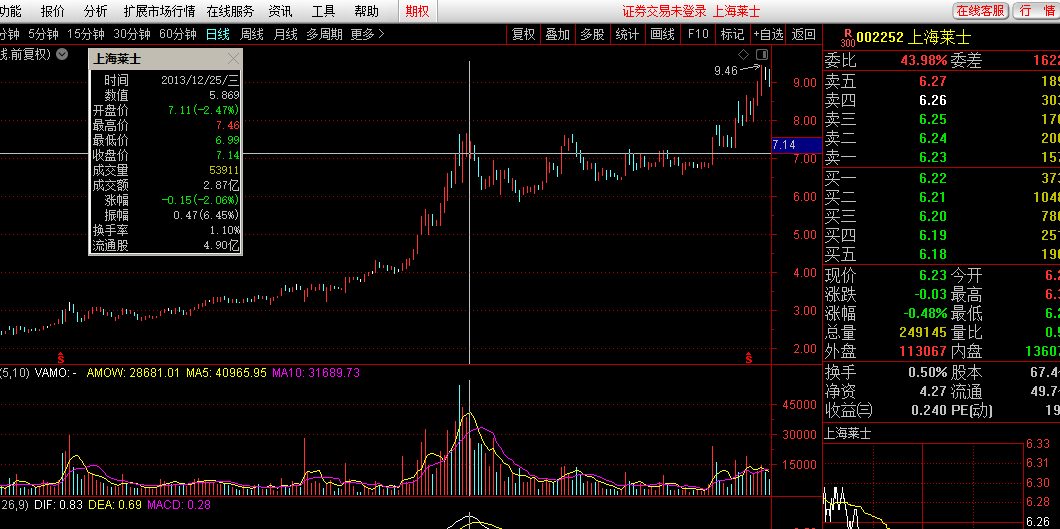Add stock via +自选 button
This screenshot has width=1060, height=529.
768,34
